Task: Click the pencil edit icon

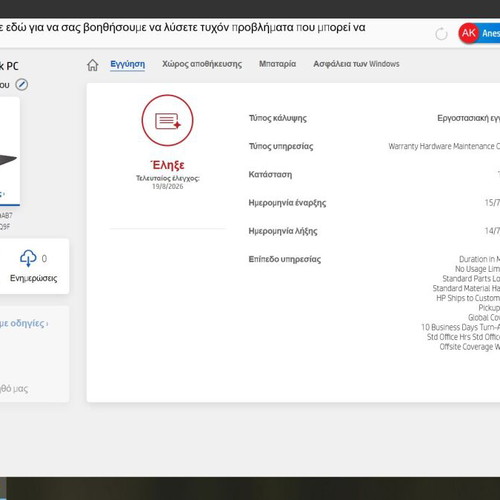Action: [22, 84]
